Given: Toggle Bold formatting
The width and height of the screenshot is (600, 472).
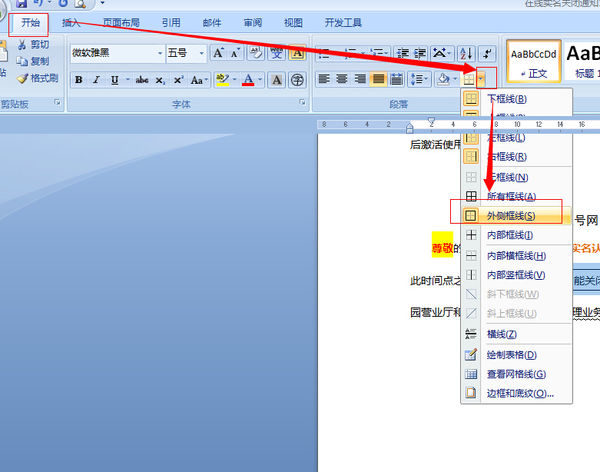Looking at the screenshot, I should (79, 80).
